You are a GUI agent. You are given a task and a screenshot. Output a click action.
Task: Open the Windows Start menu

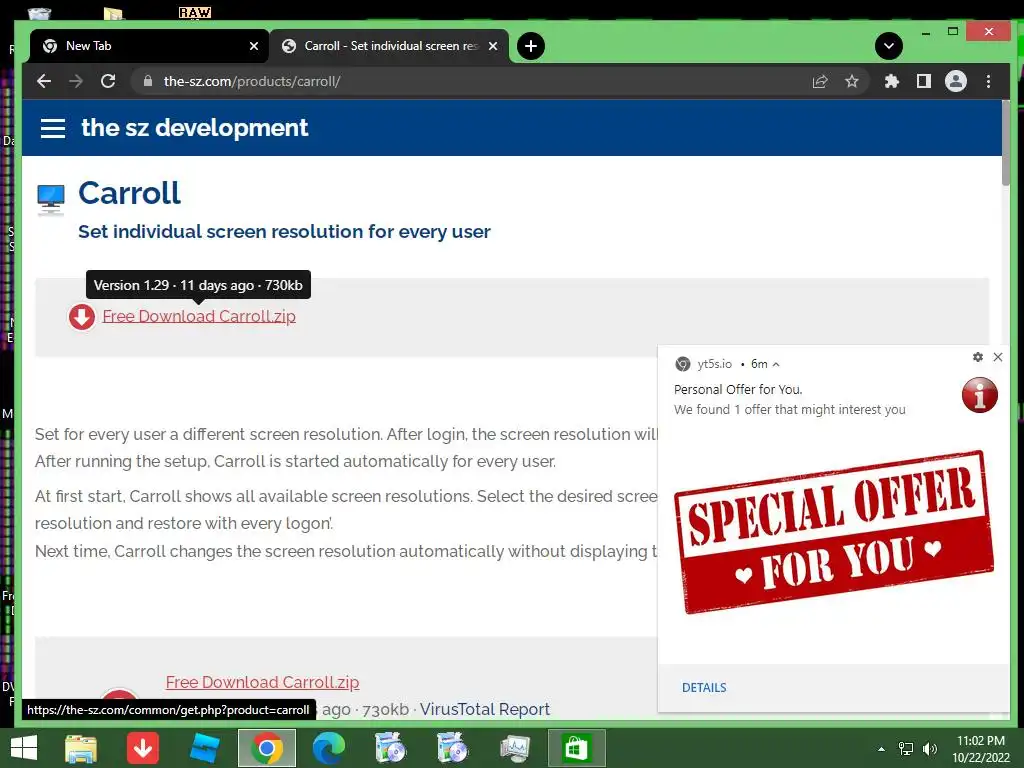click(x=24, y=748)
